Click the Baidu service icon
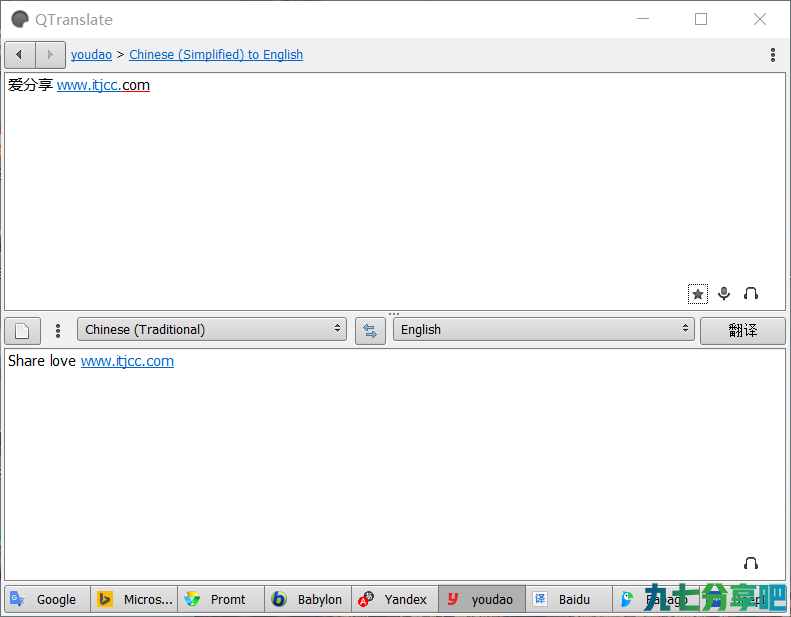 [540, 599]
